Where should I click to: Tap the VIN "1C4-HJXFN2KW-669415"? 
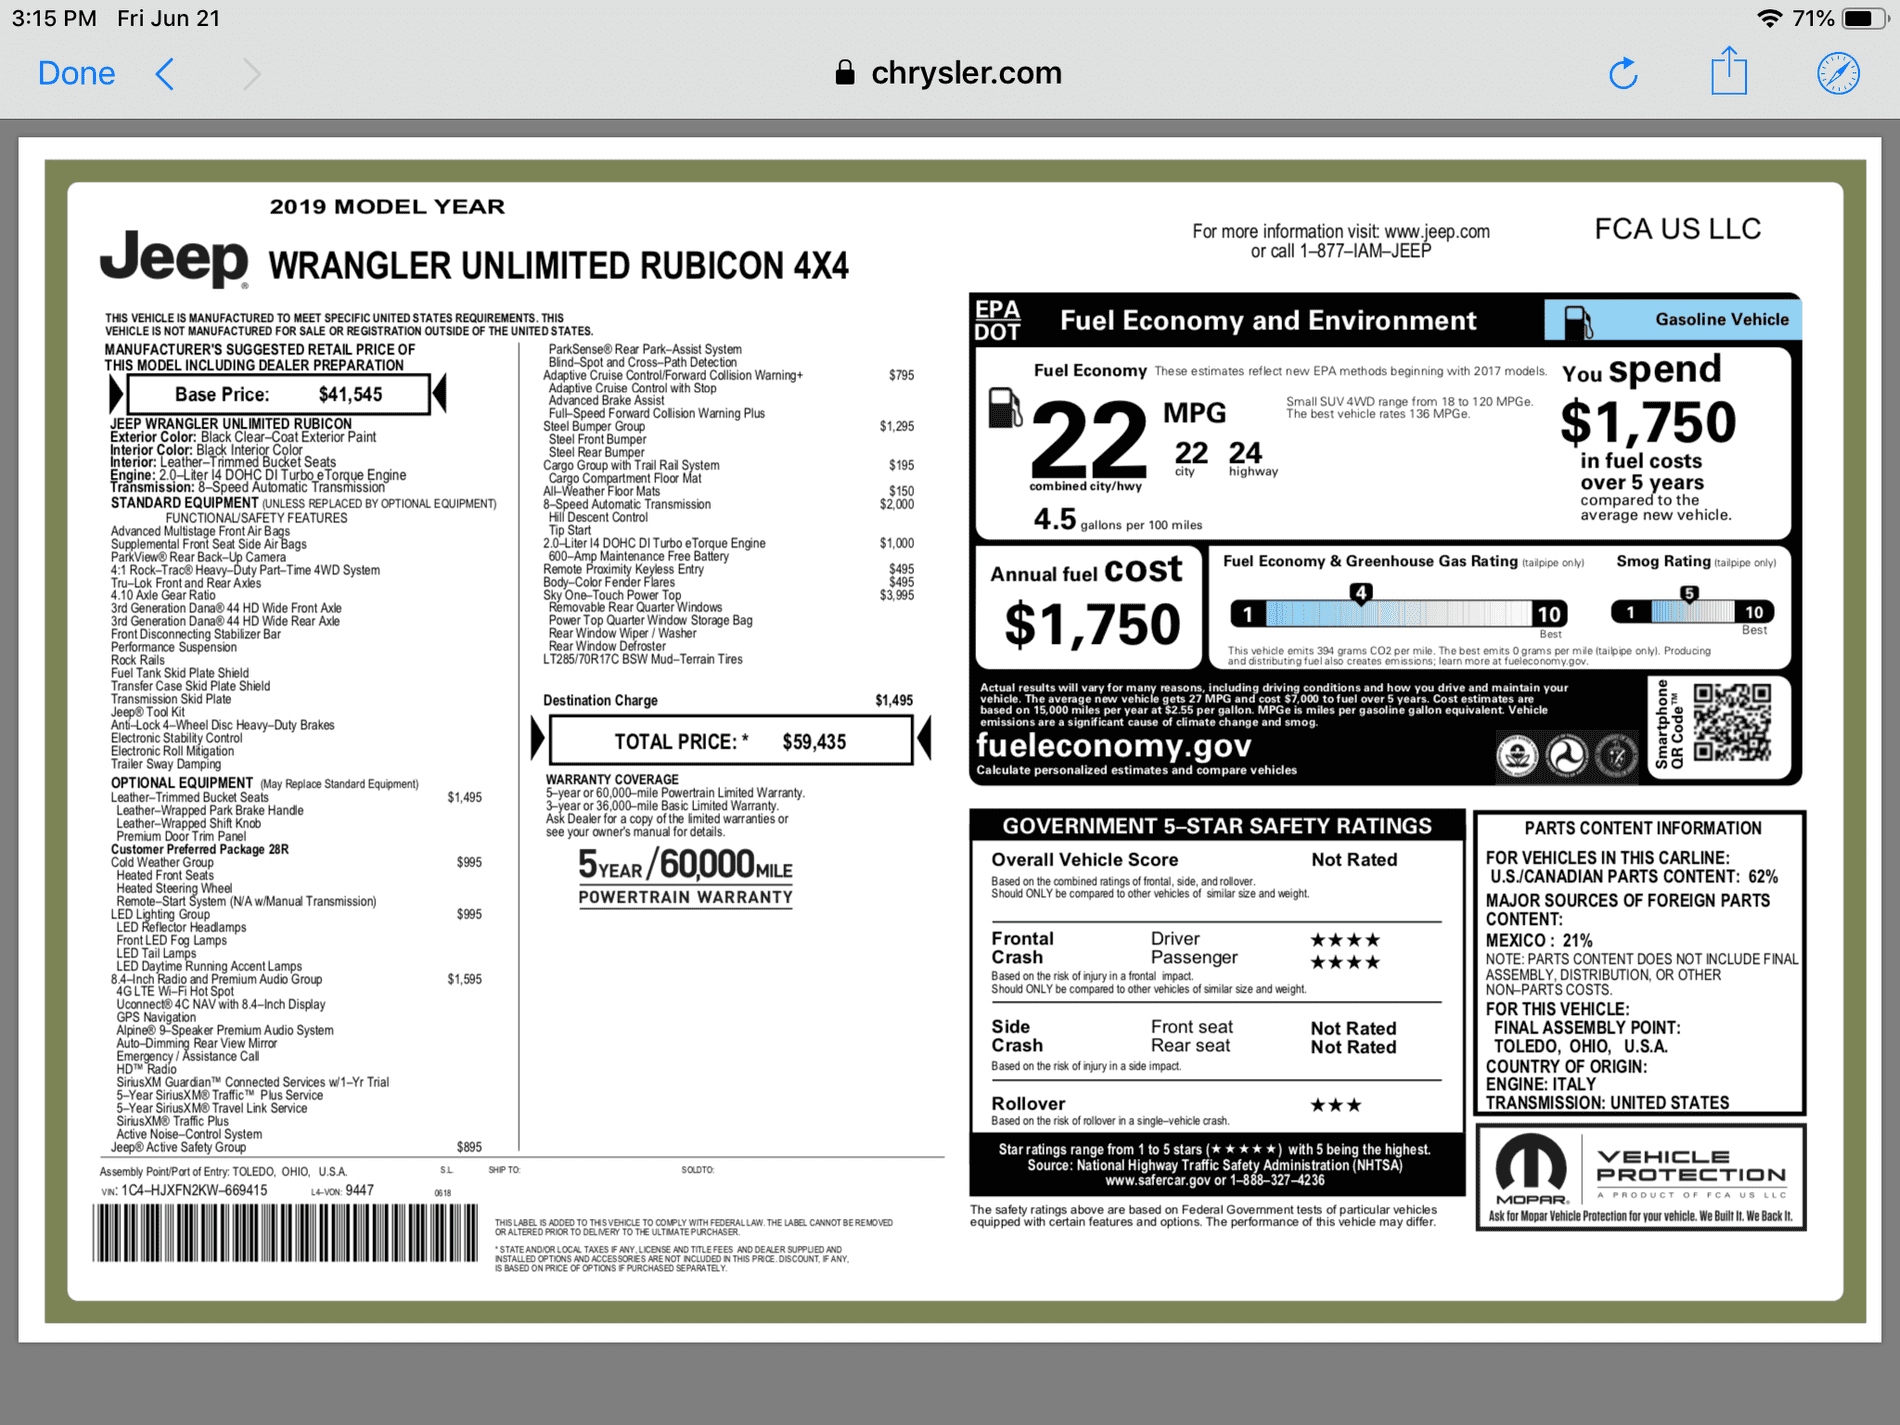click(194, 1191)
